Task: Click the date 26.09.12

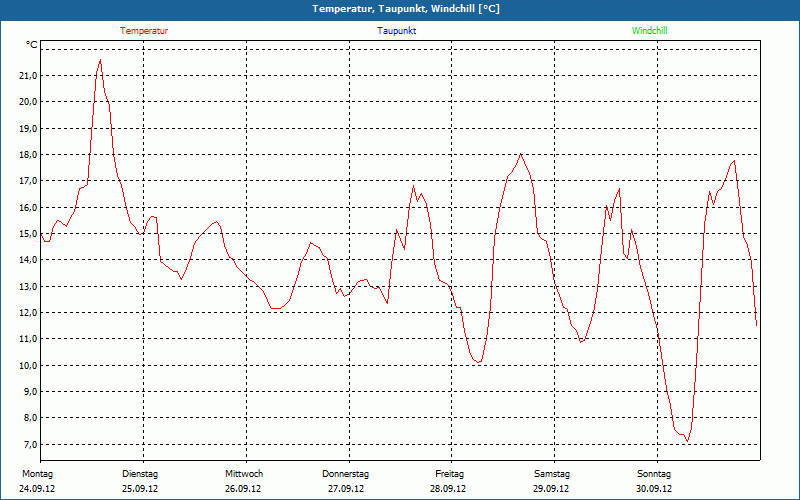Action: 243,489
